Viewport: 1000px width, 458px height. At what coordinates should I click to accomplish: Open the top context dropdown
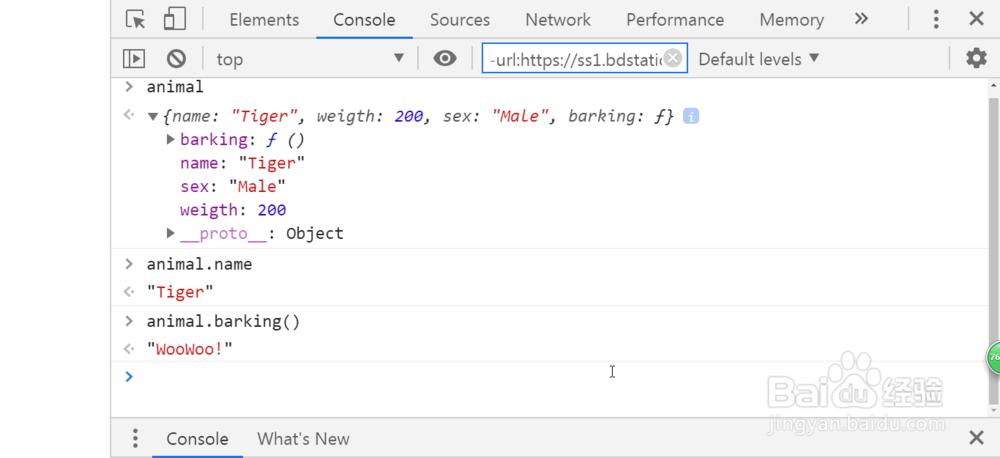pyautogui.click(x=310, y=59)
